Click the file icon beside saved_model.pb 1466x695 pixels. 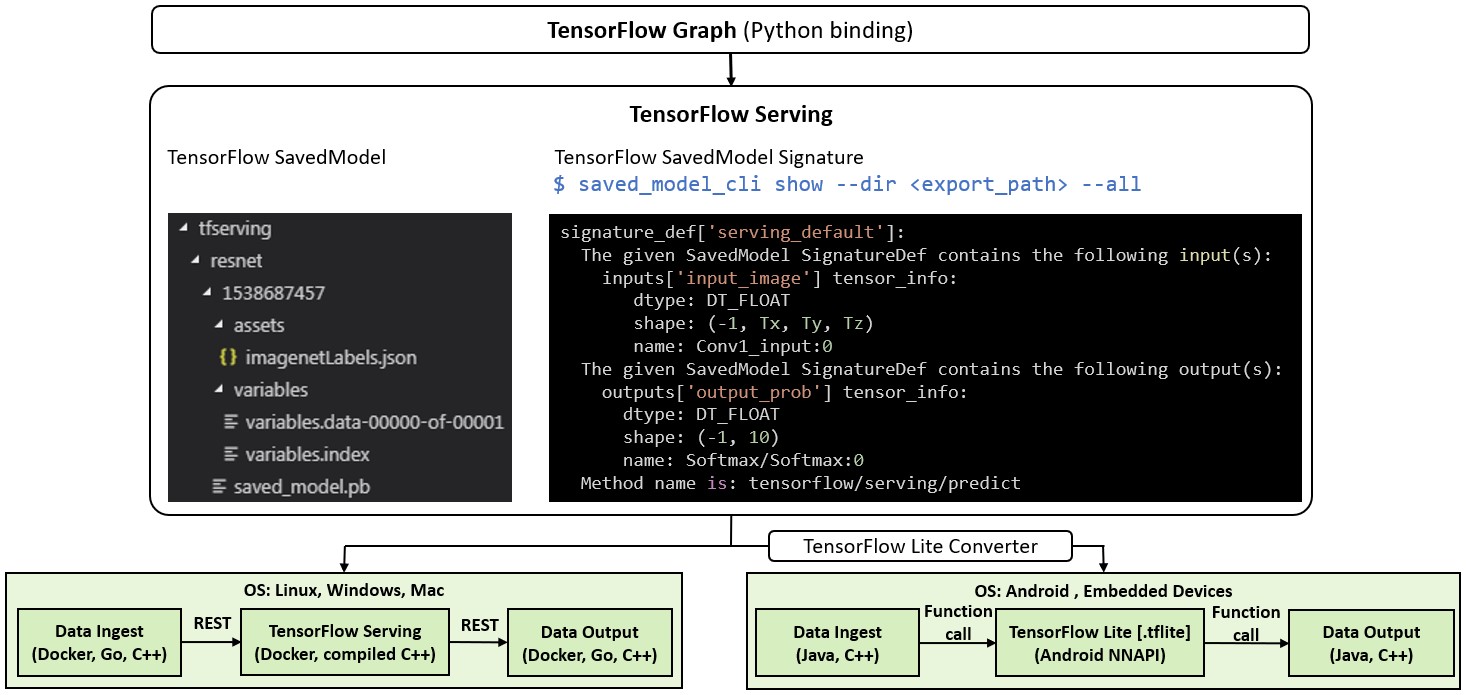tap(220, 486)
